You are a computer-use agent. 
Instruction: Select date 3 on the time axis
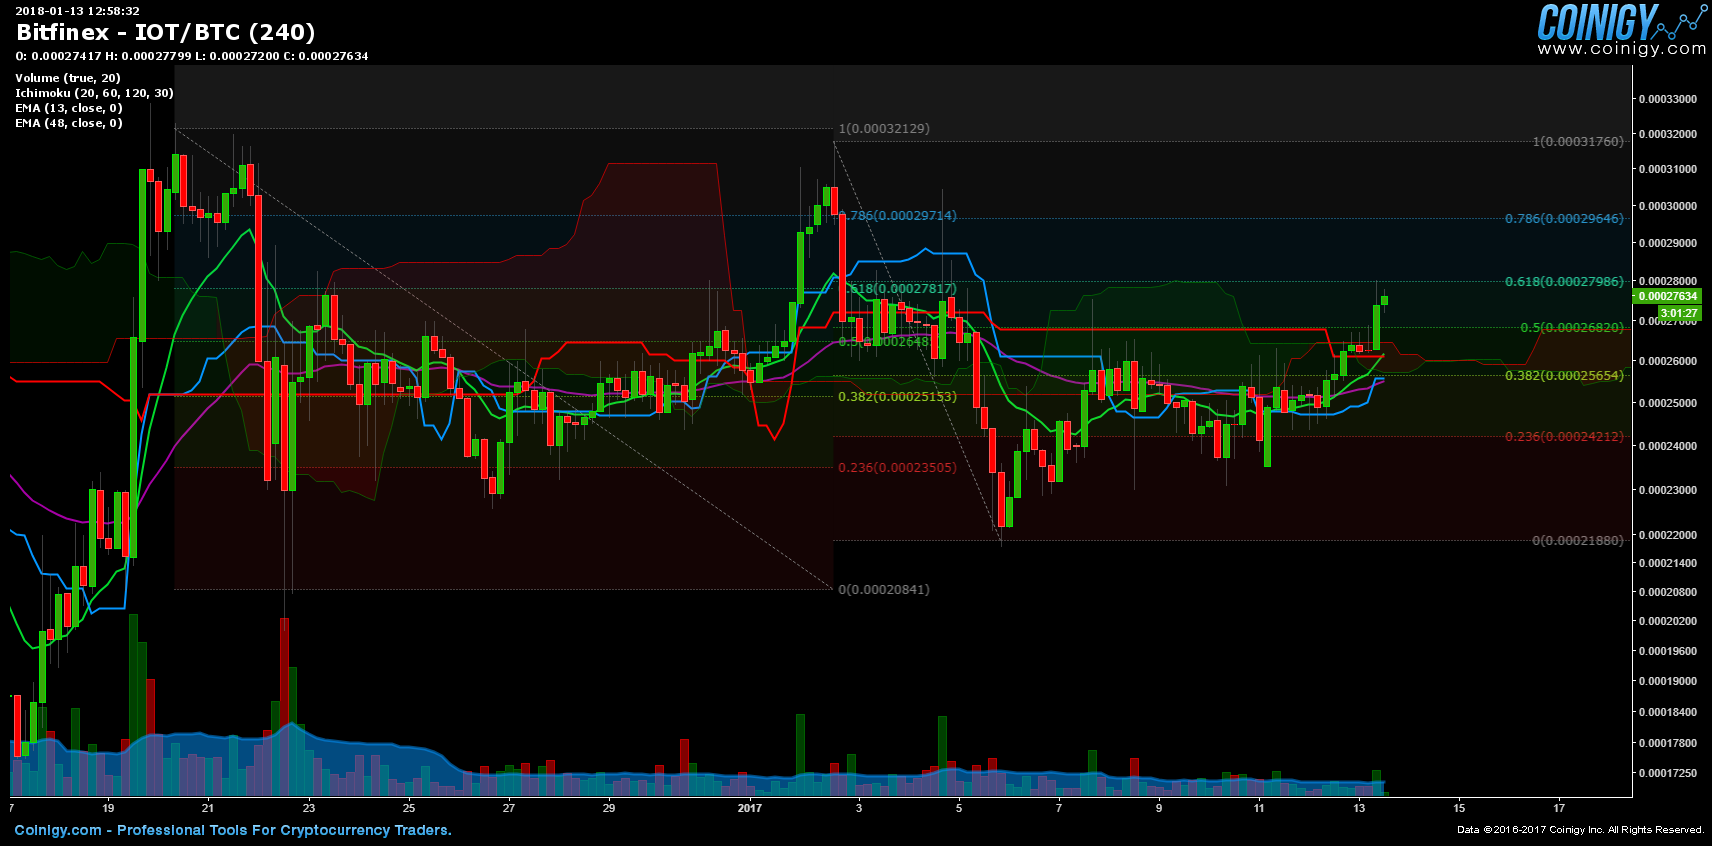point(859,808)
